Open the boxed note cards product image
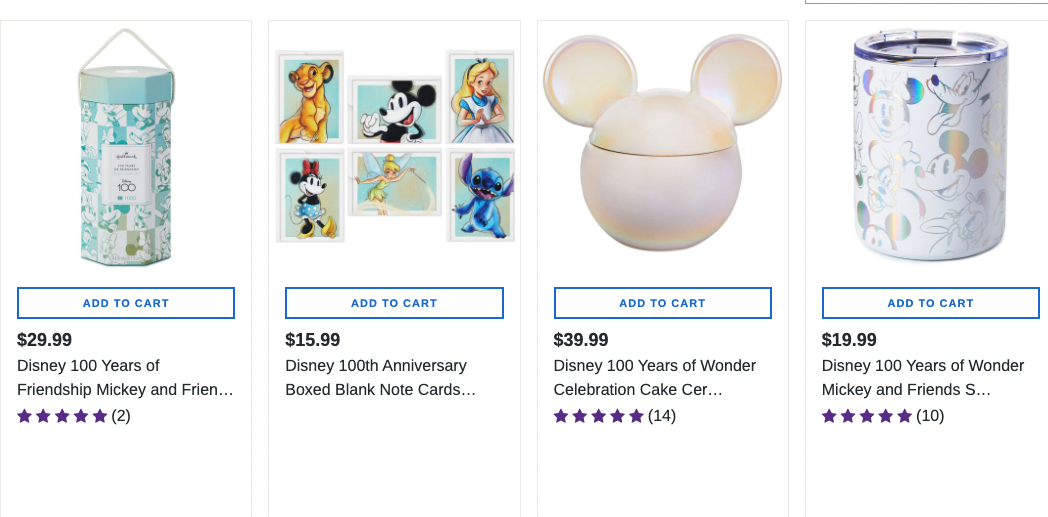1048x517 pixels. (x=394, y=147)
